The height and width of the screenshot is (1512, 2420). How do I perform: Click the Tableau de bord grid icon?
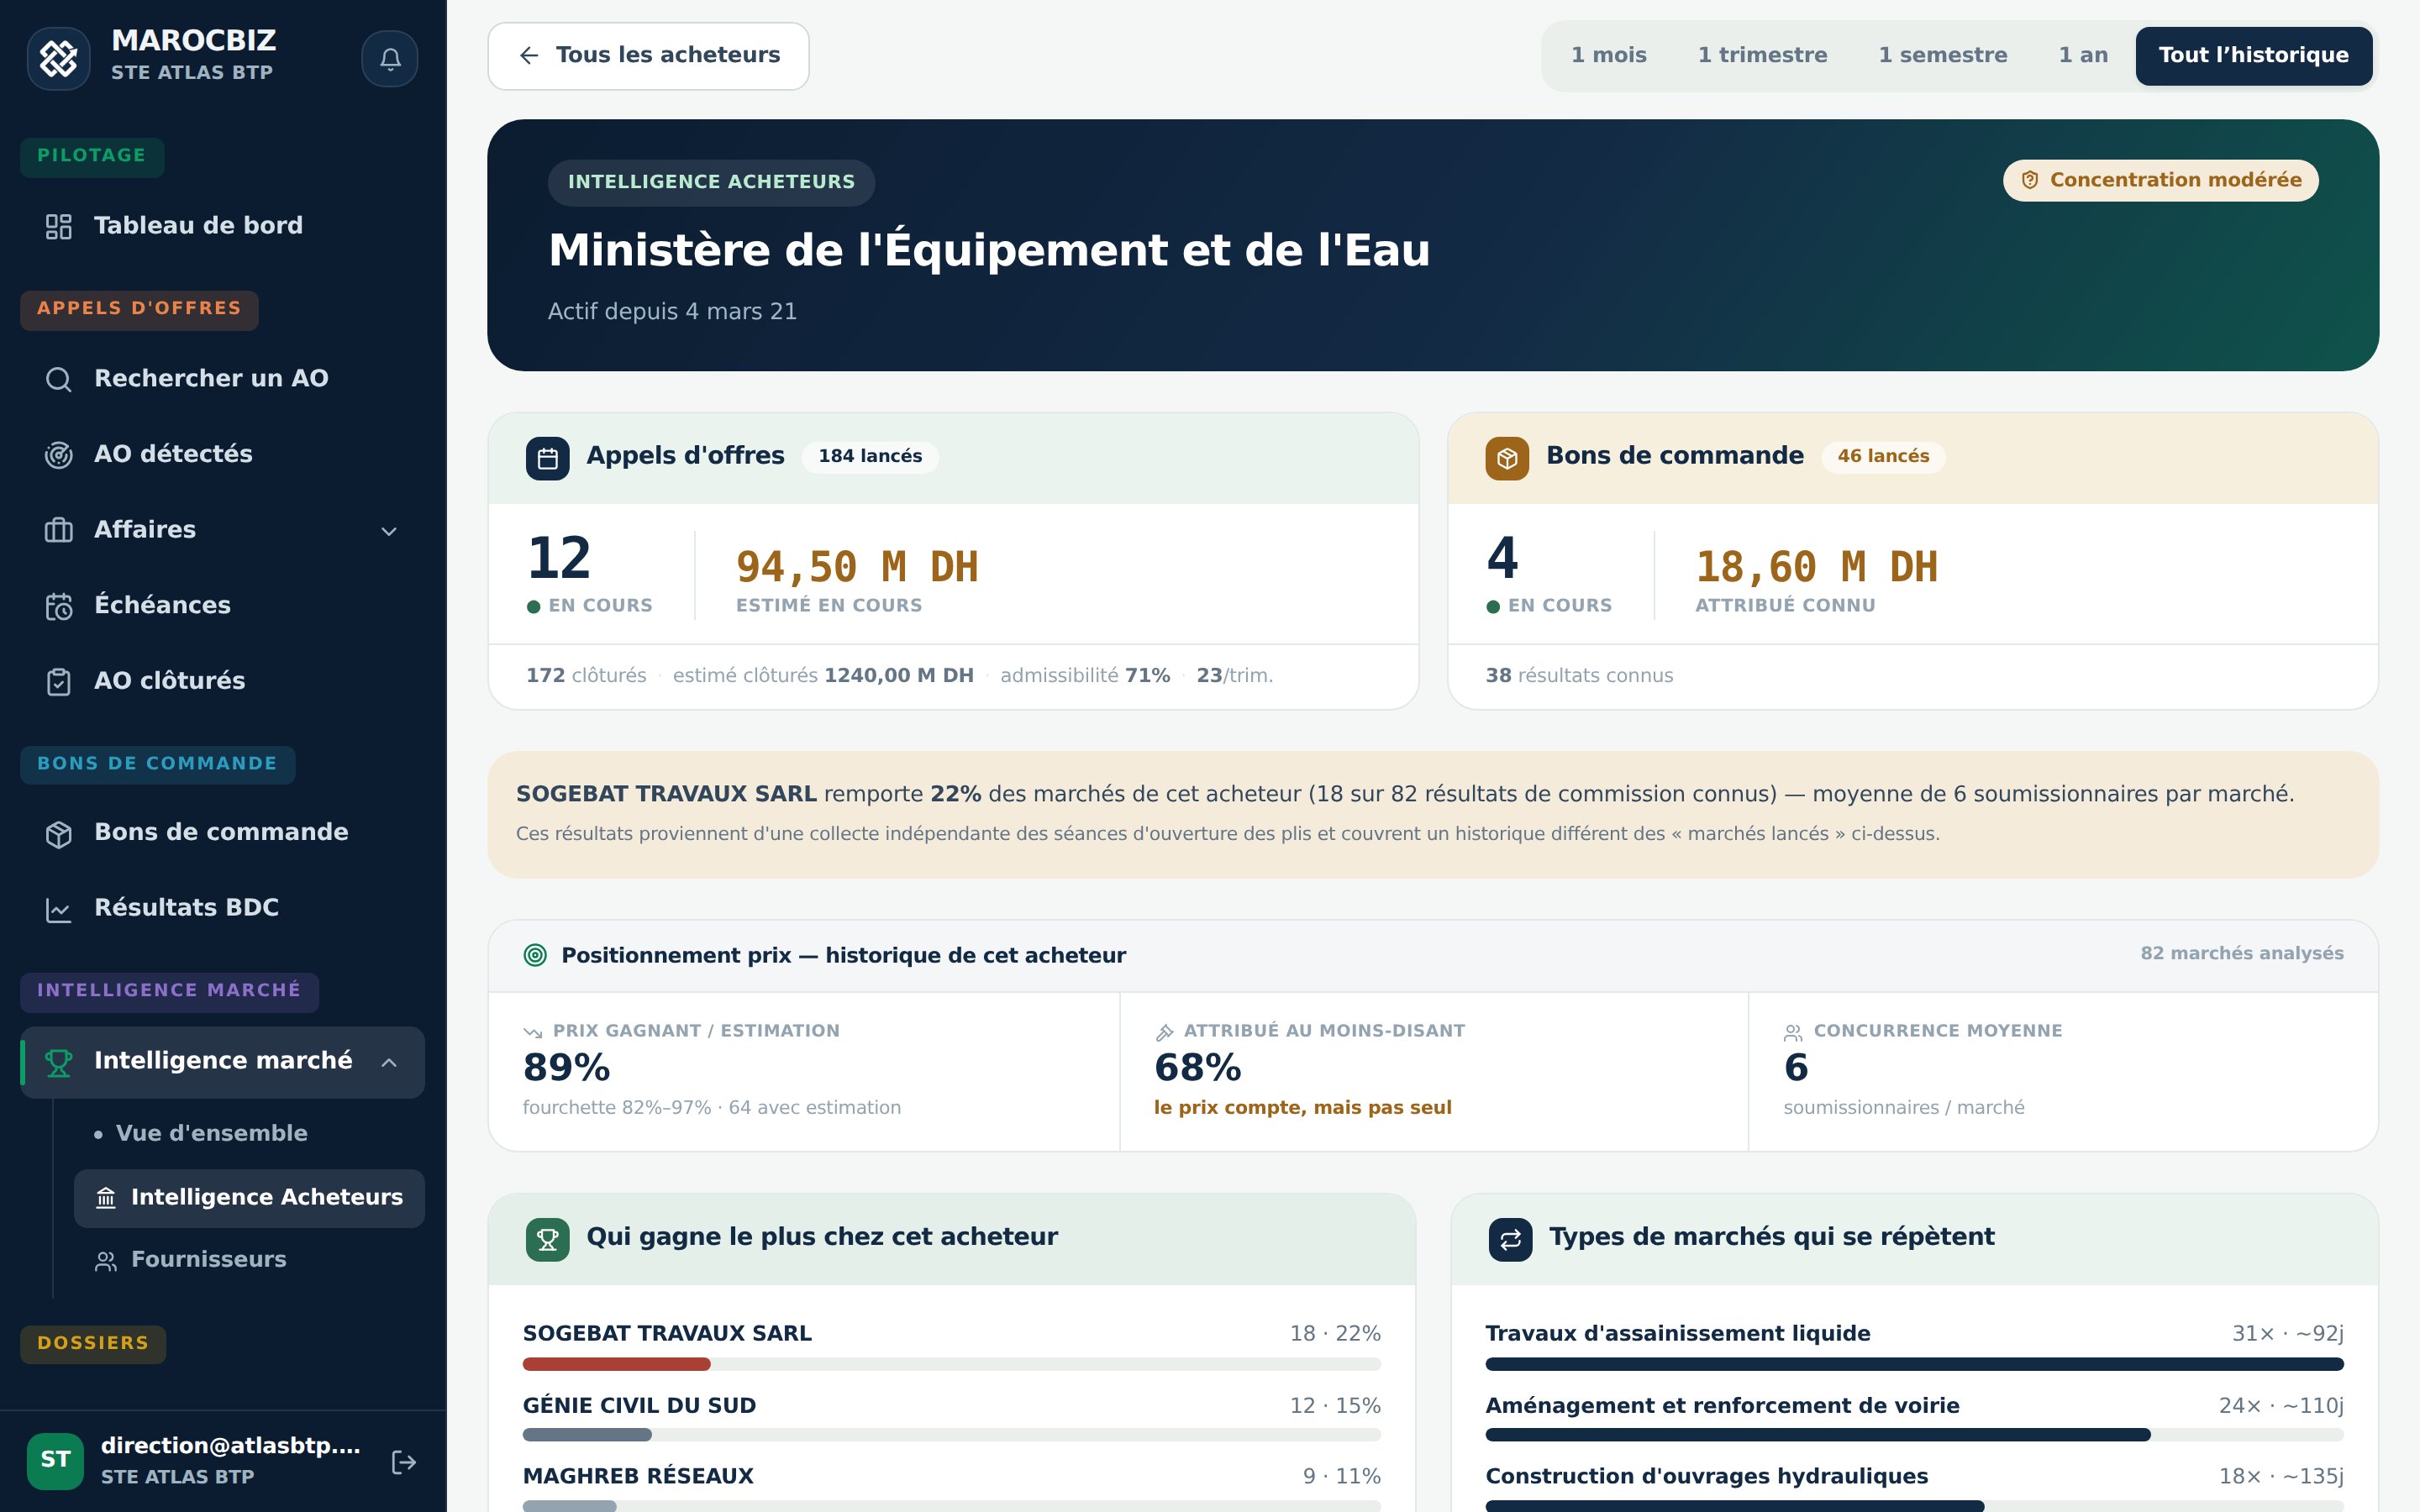click(59, 227)
